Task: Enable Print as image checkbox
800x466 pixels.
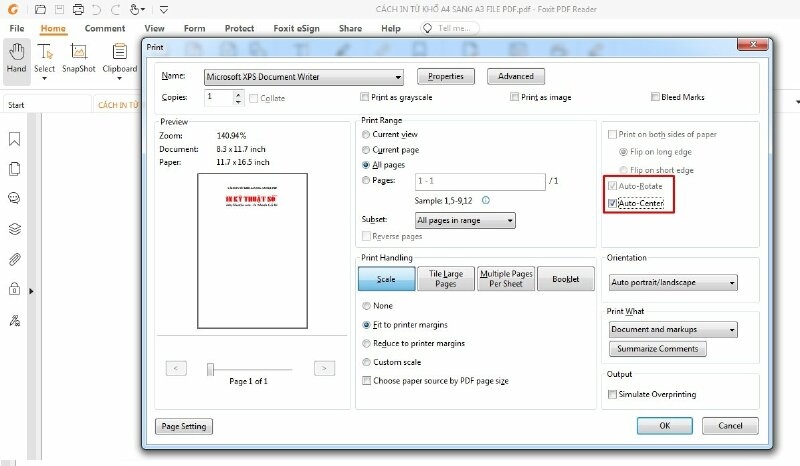Action: 514,96
